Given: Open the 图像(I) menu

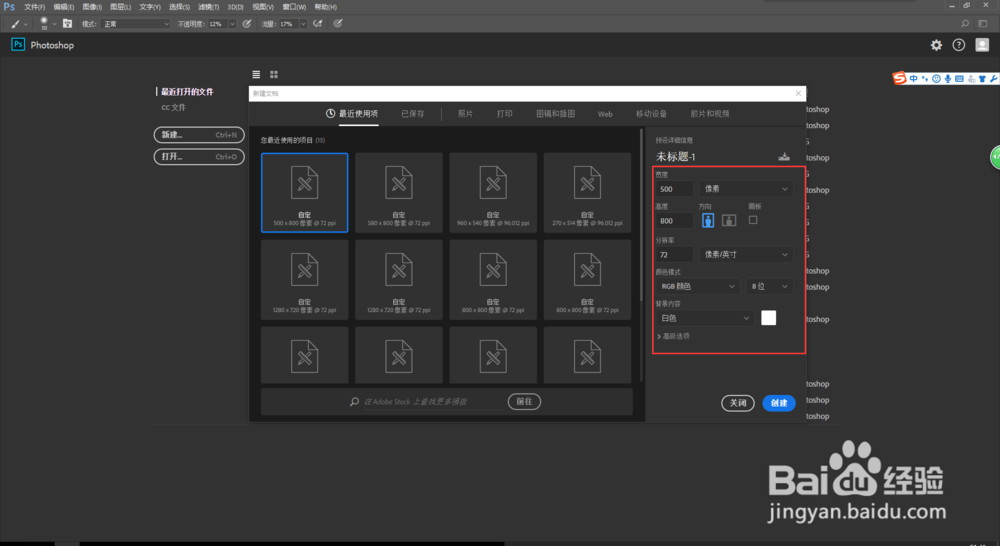Looking at the screenshot, I should 92,7.
